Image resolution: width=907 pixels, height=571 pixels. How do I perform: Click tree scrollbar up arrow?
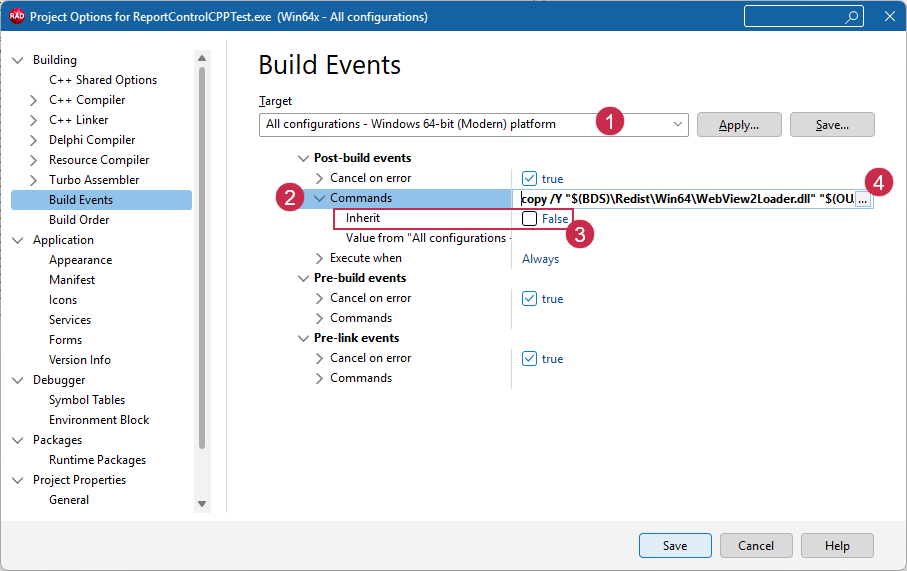(x=202, y=58)
